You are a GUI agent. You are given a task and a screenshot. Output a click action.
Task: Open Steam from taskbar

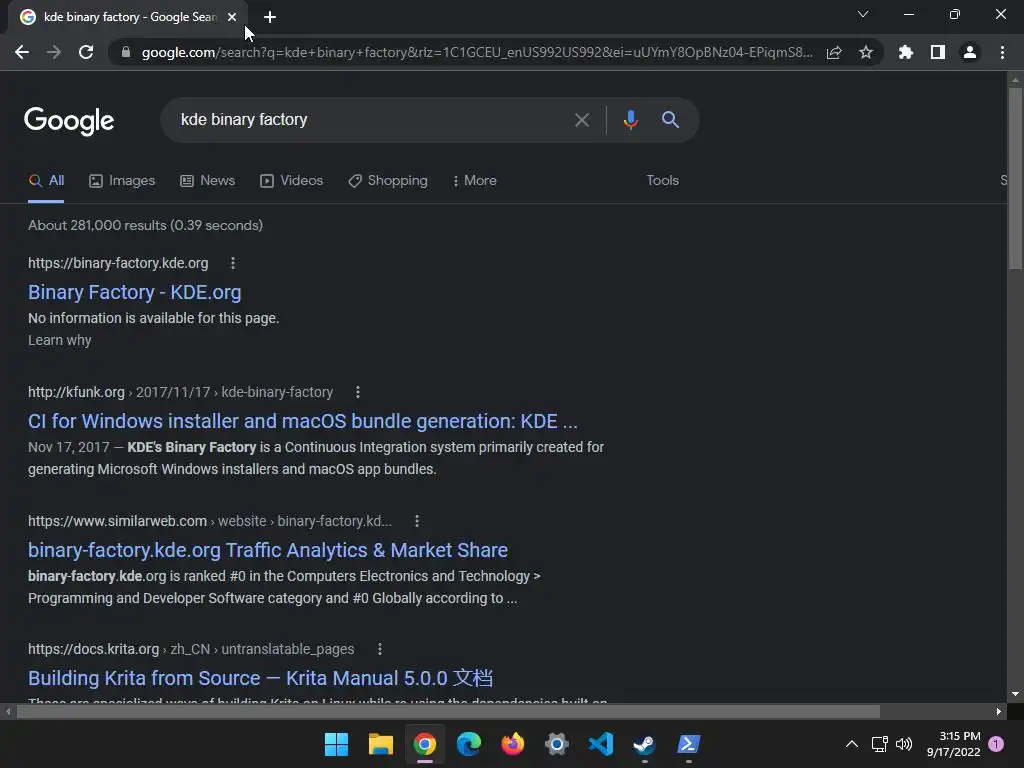[x=645, y=744]
